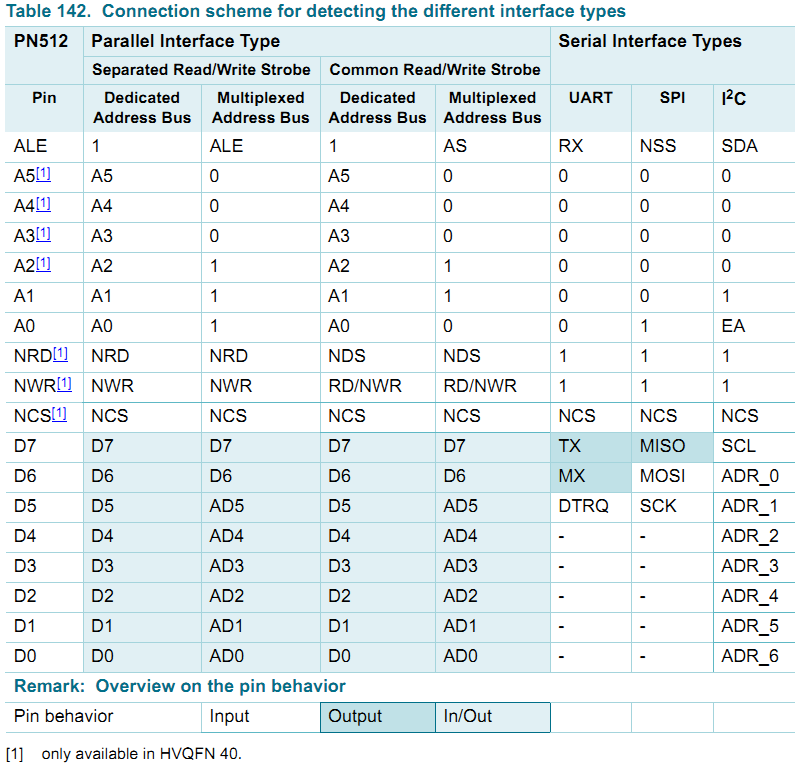This screenshot has height=767, width=803.
Task: Click the A1 pin name in first column
Action: pos(24,296)
